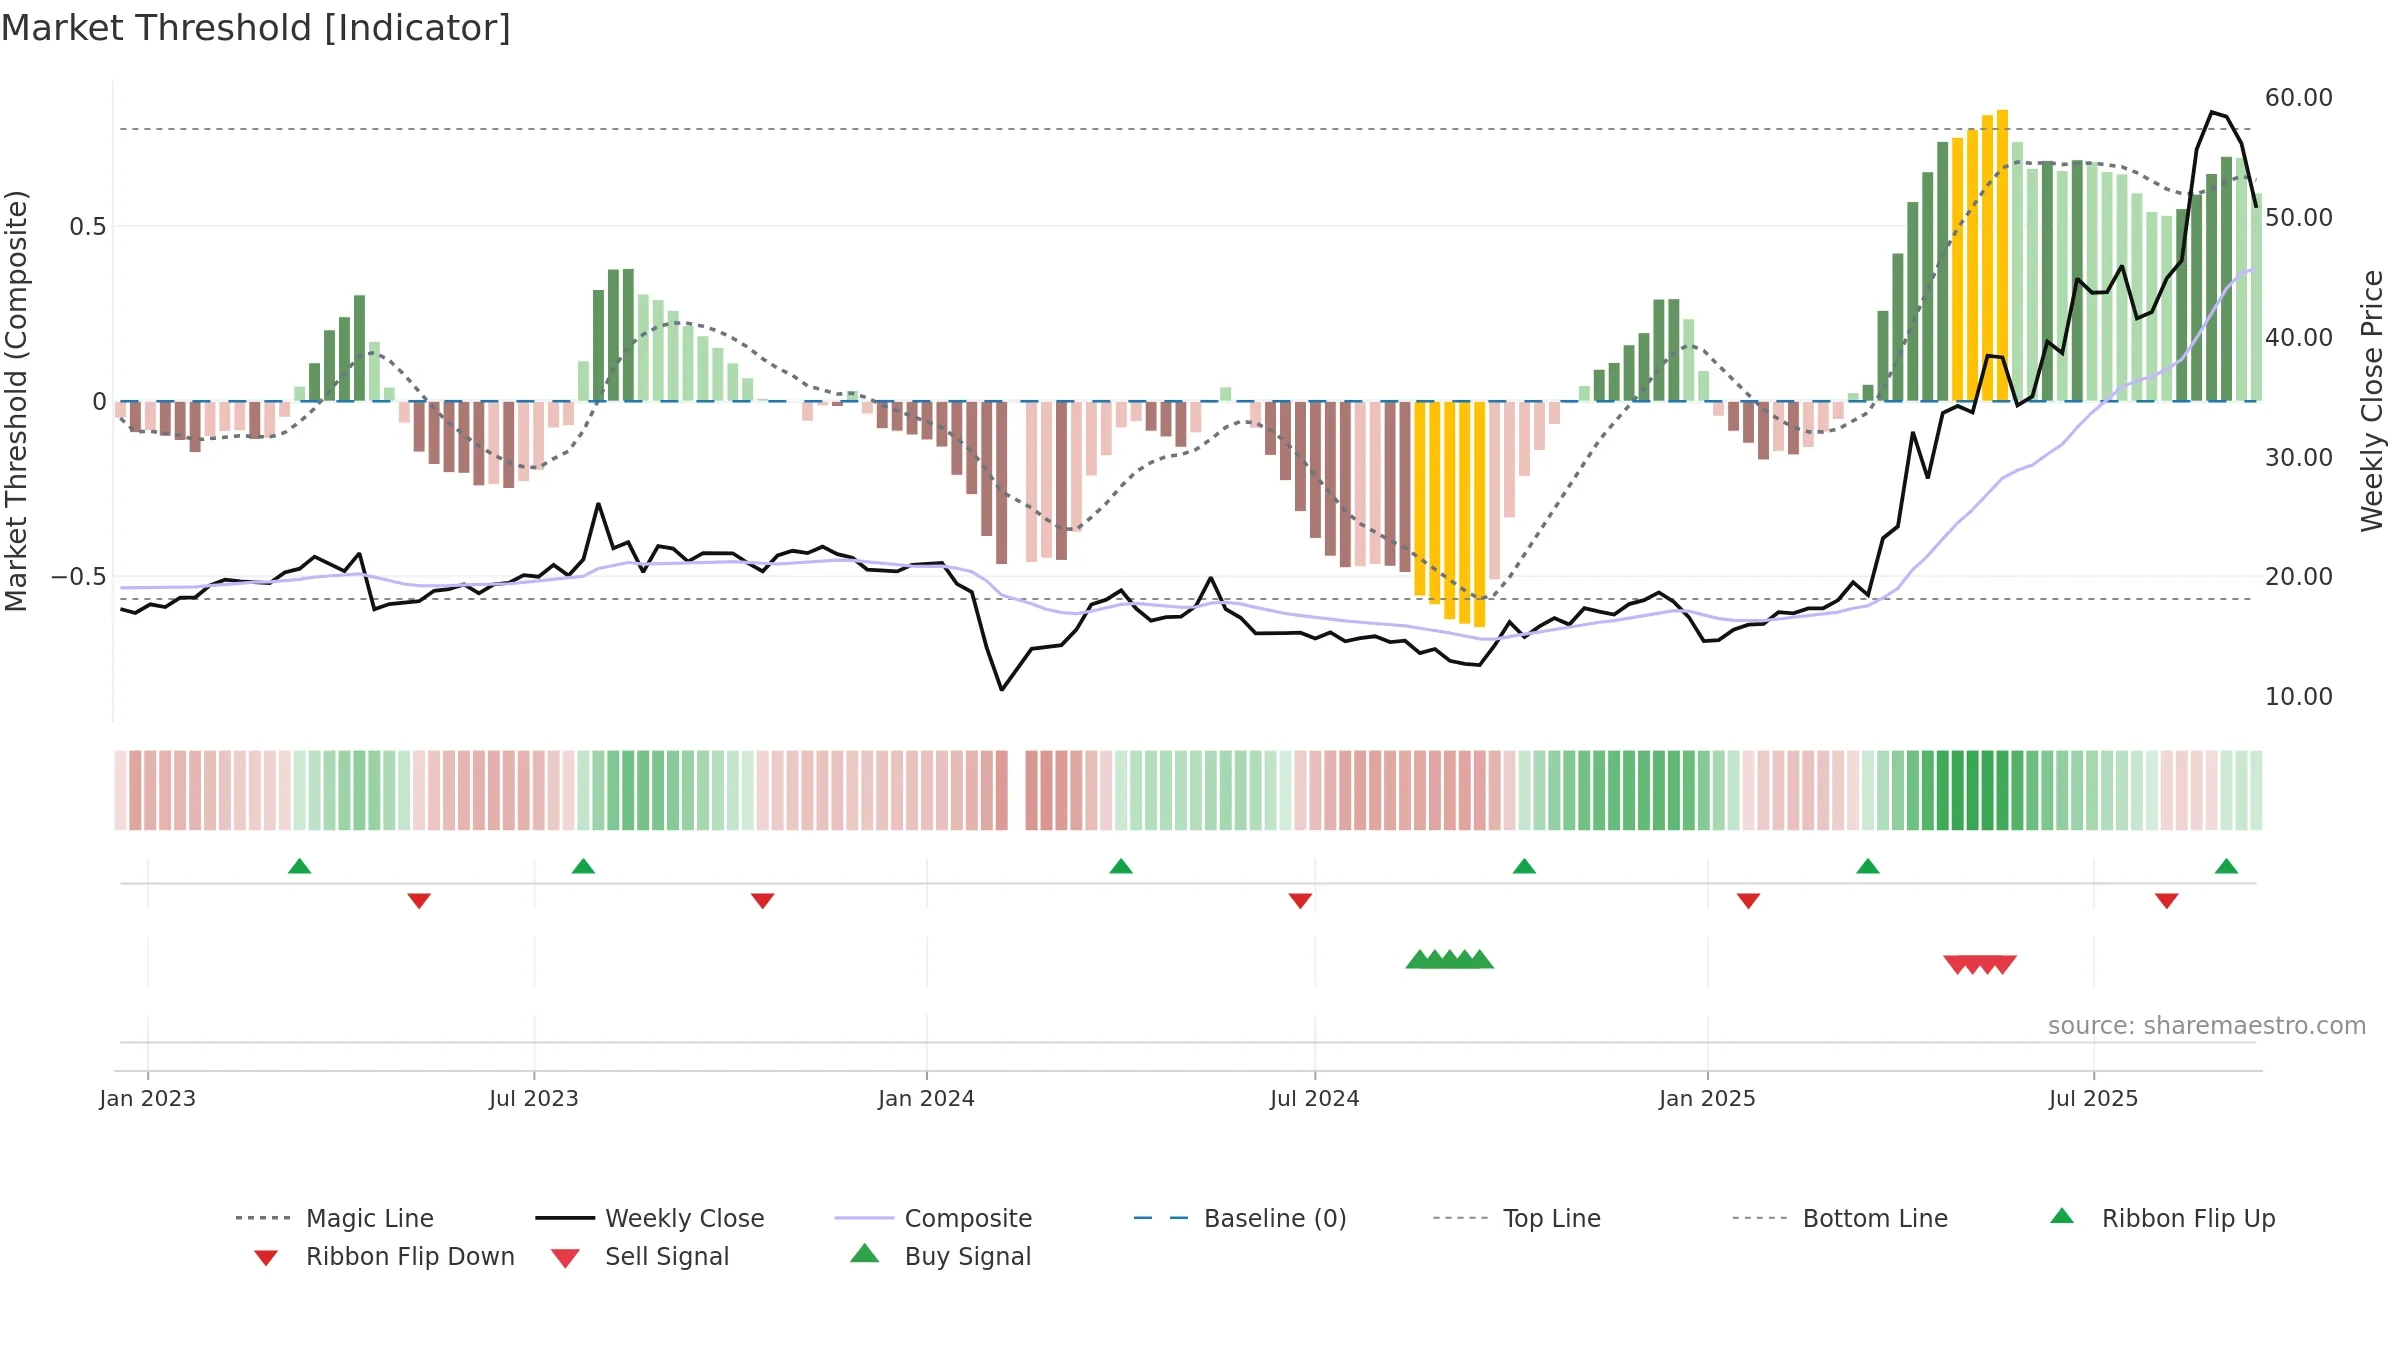
Task: Click the red Sell Signal triangle cluster
Action: 1980,964
